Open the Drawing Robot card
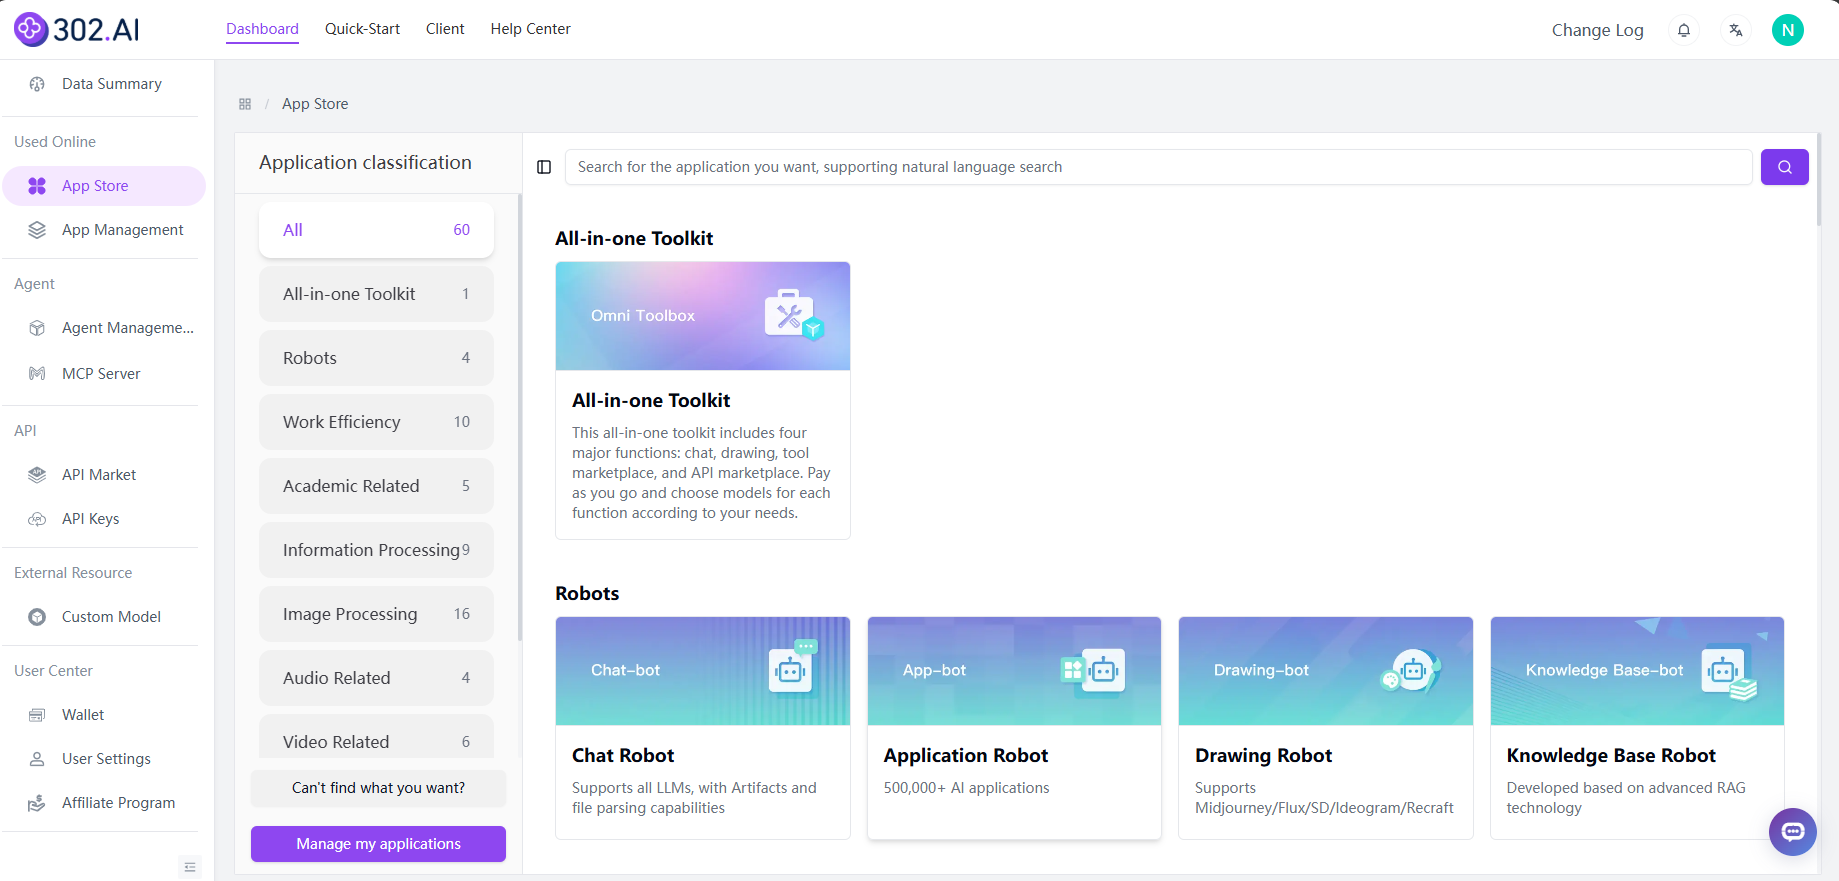This screenshot has width=1839, height=881. 1326,728
